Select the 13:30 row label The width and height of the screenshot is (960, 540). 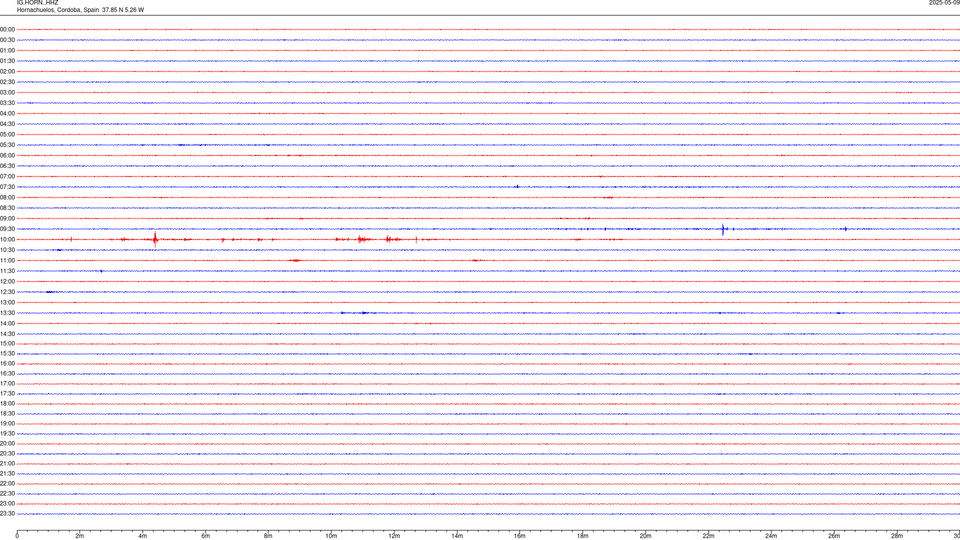pos(7,313)
